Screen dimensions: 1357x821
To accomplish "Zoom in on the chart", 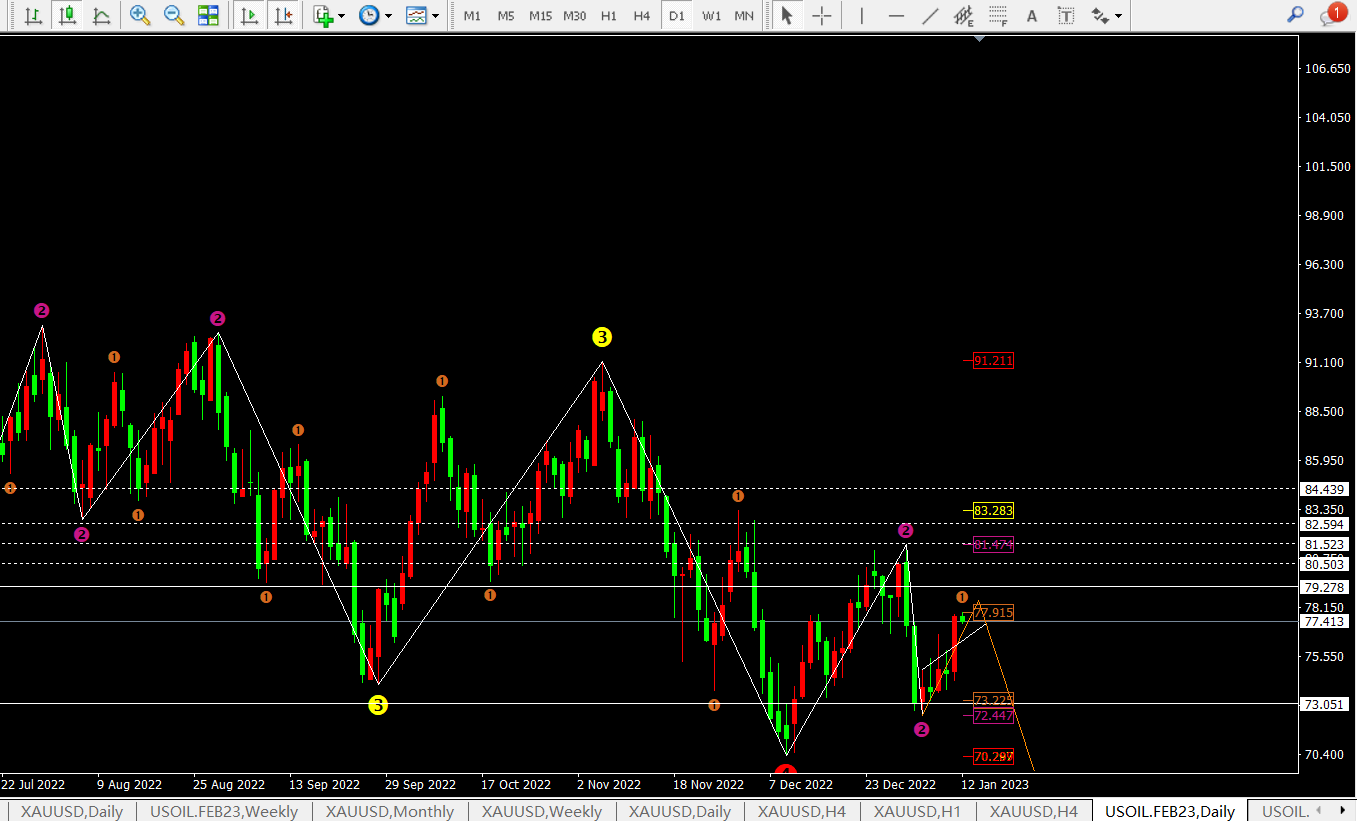I will [x=140, y=15].
